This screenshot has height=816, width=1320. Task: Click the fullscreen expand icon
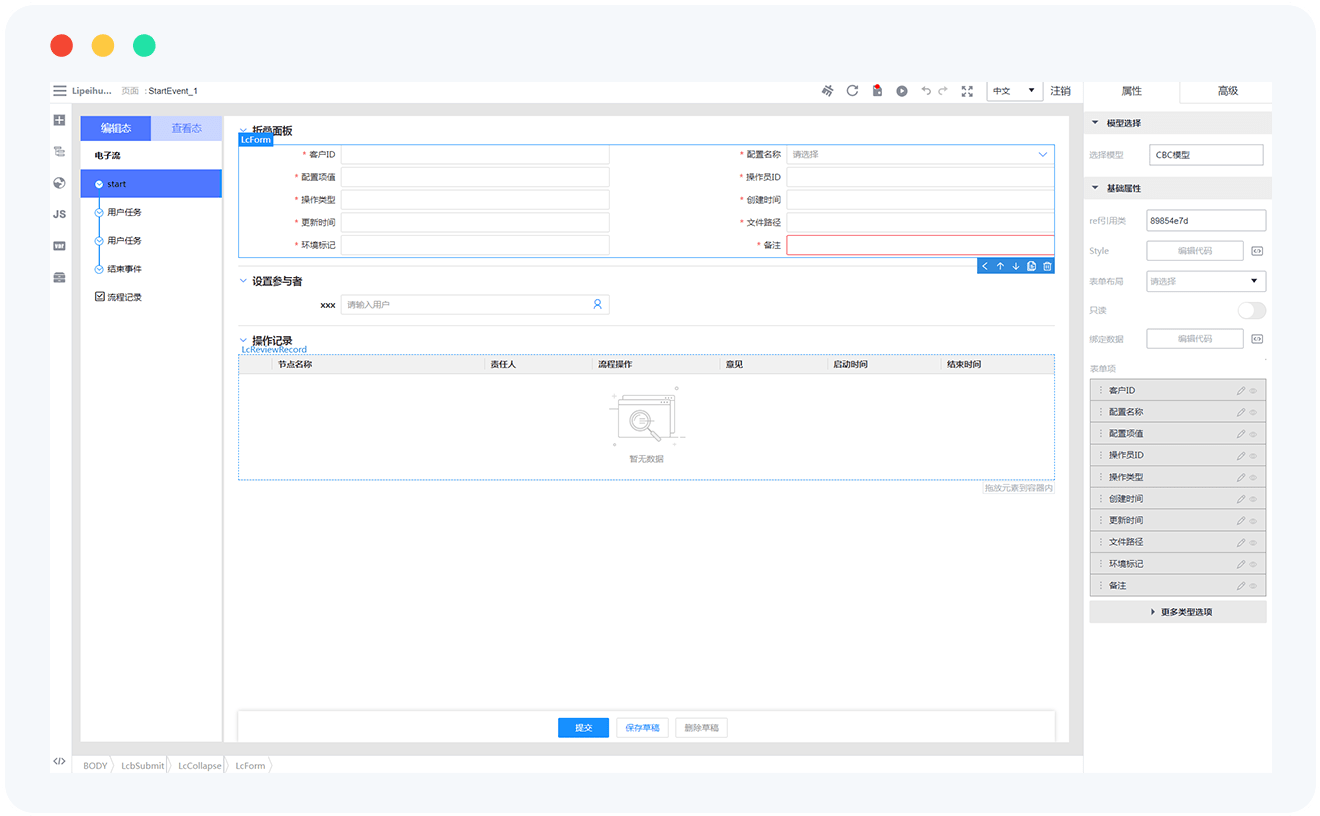point(967,91)
